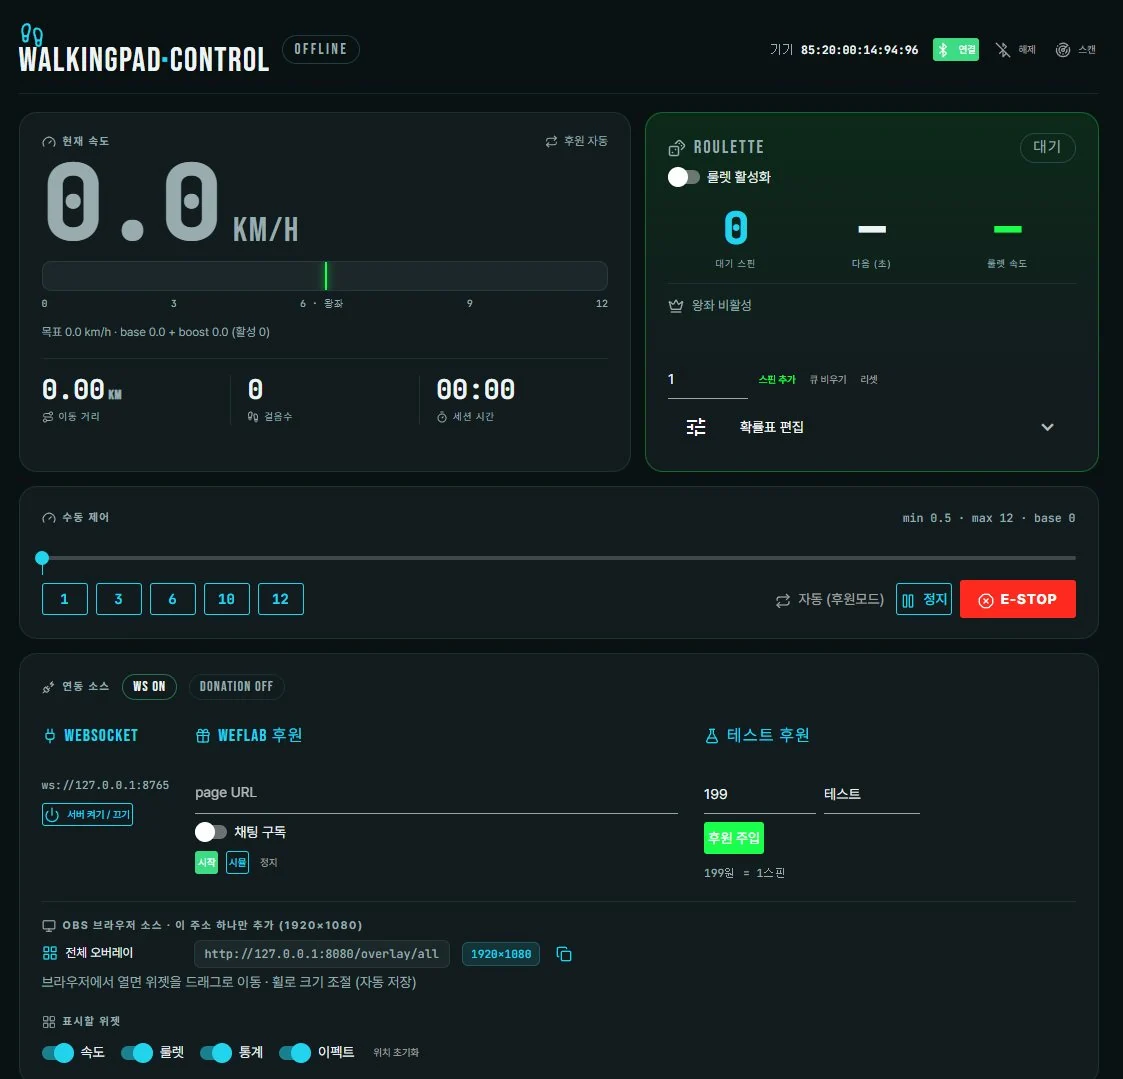Toggle the 채팅 구독 switch

(211, 832)
